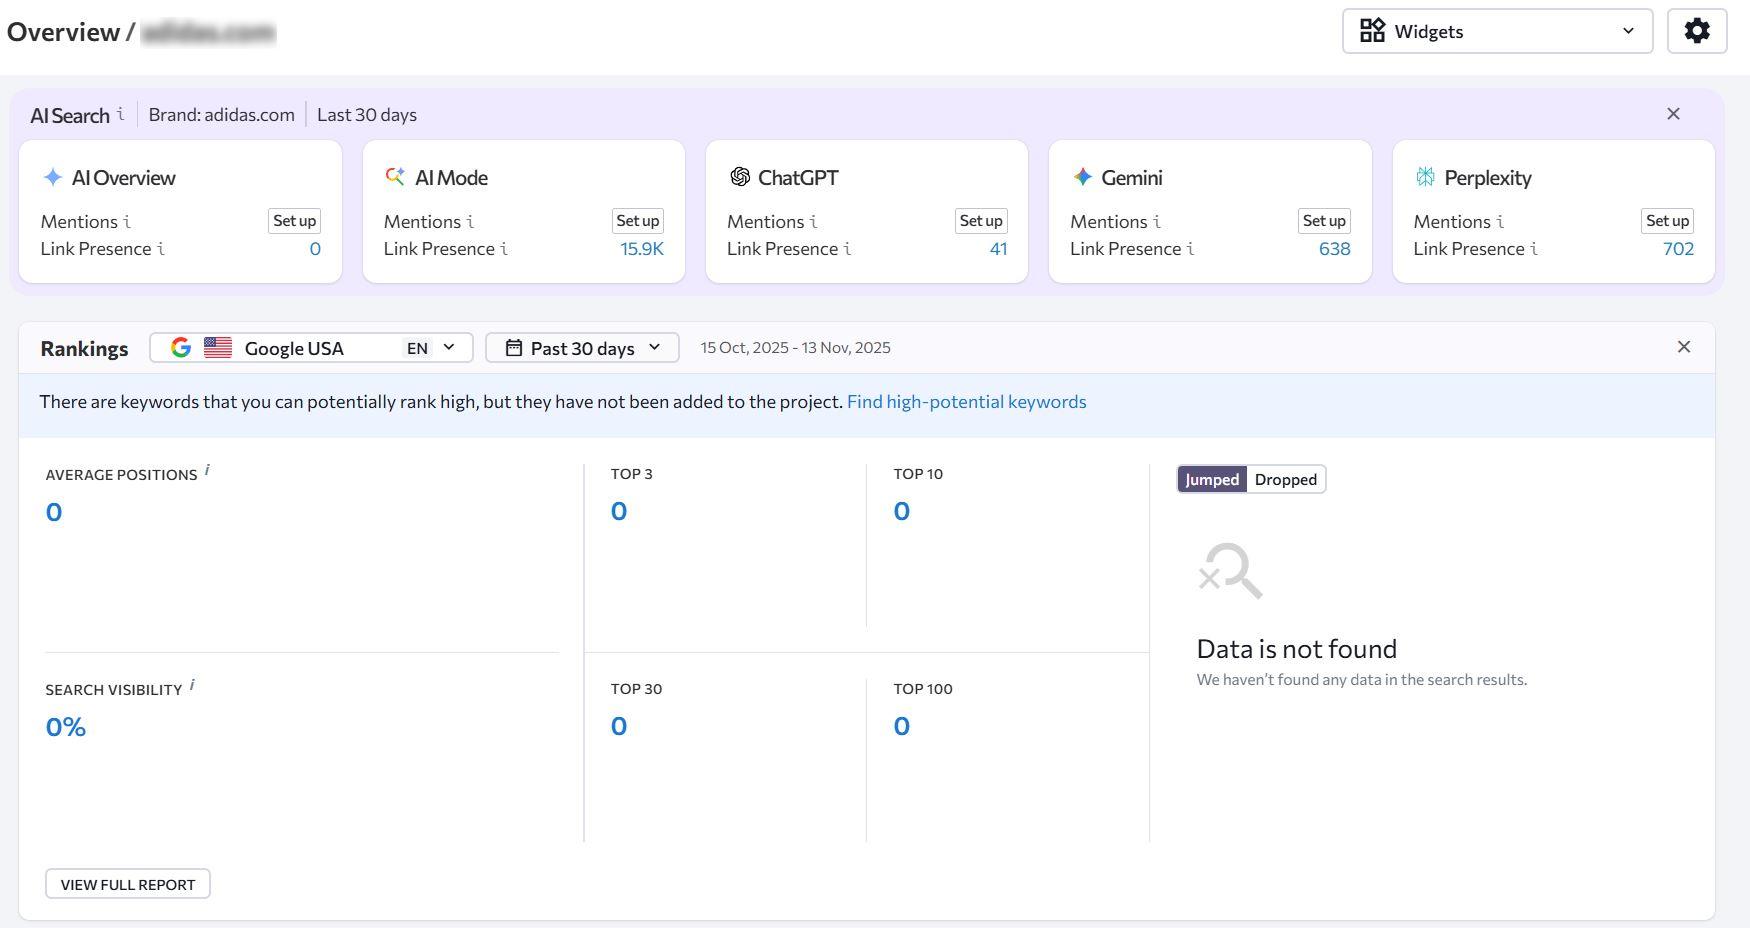The image size is (1750, 928).
Task: Open the Google USA search engine dropdown
Action: tap(447, 347)
